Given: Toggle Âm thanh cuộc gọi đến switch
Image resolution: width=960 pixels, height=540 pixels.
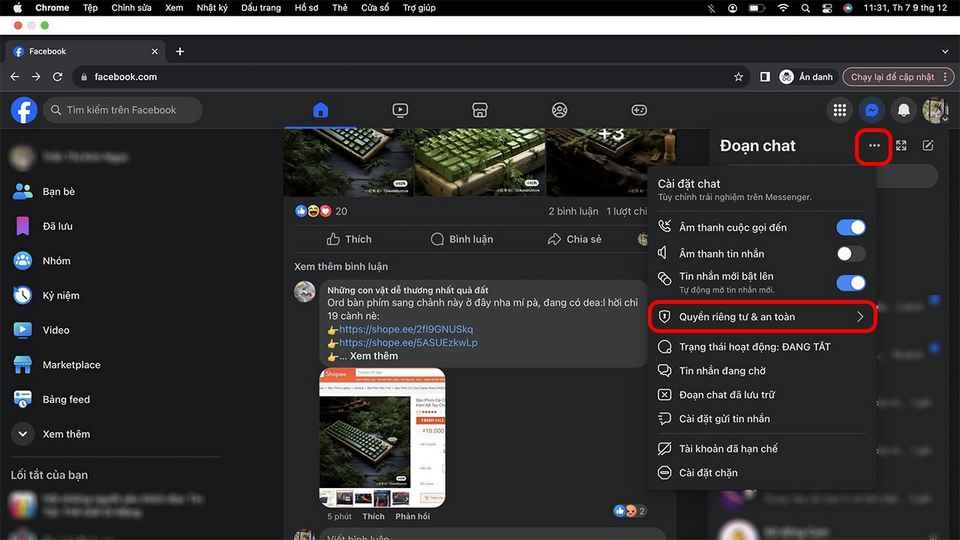Looking at the screenshot, I should click(x=850, y=228).
